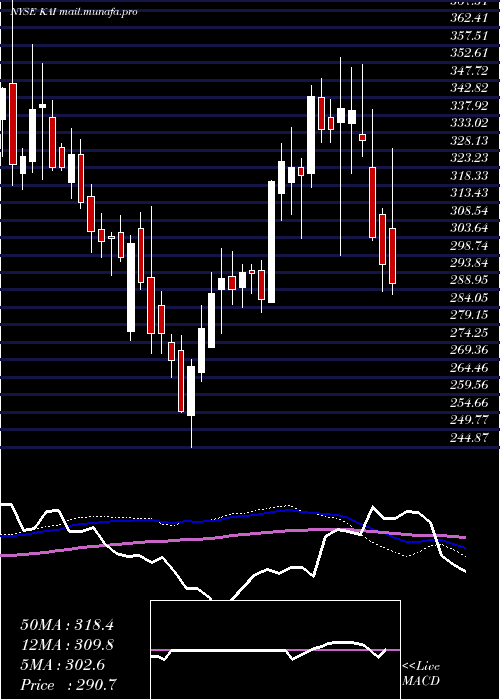The image size is (500, 700).
Task: Click the last red candlestick on the right
Action: pyautogui.click(x=392, y=256)
